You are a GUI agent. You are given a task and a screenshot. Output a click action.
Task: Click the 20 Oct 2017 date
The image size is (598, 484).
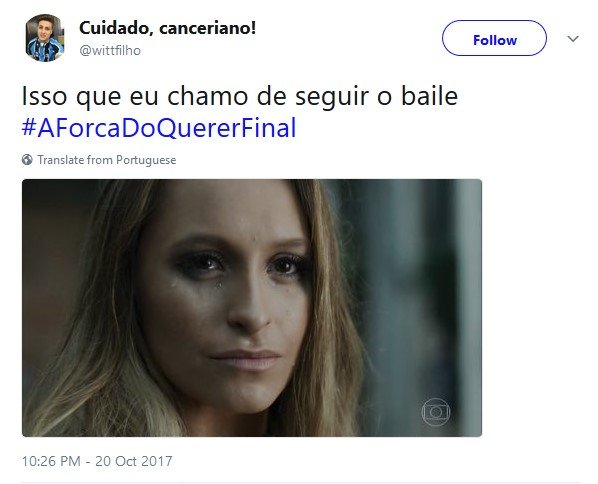133,461
